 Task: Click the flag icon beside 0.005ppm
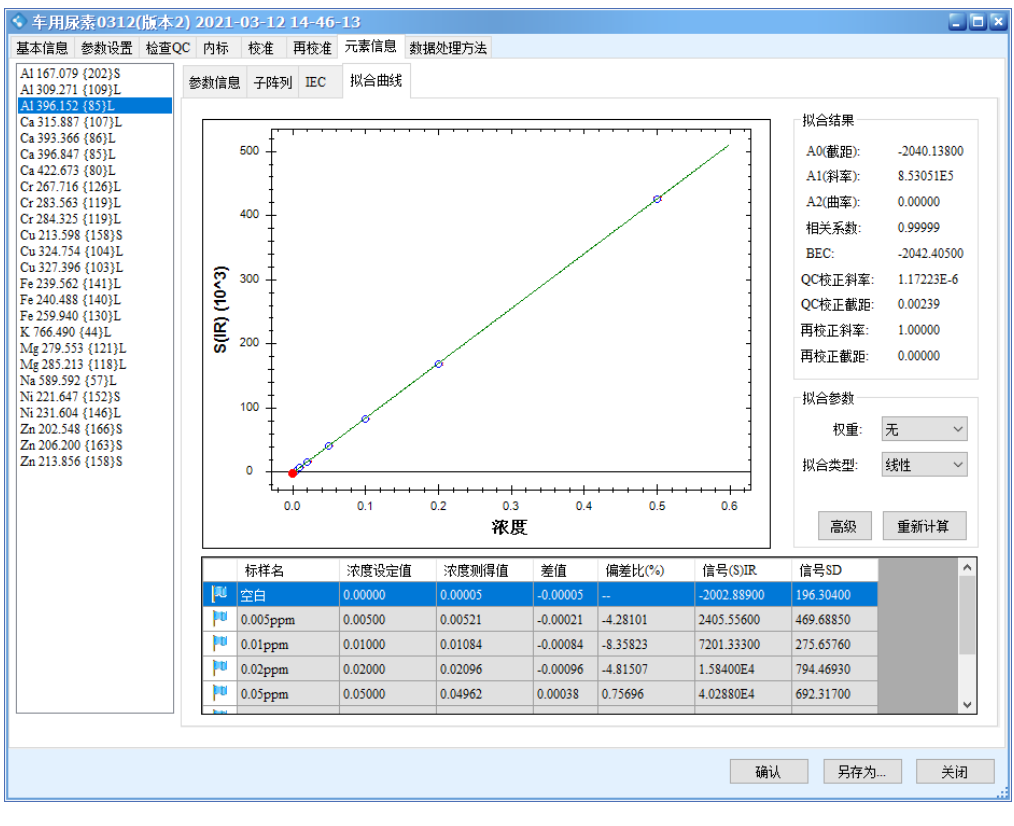pos(220,618)
